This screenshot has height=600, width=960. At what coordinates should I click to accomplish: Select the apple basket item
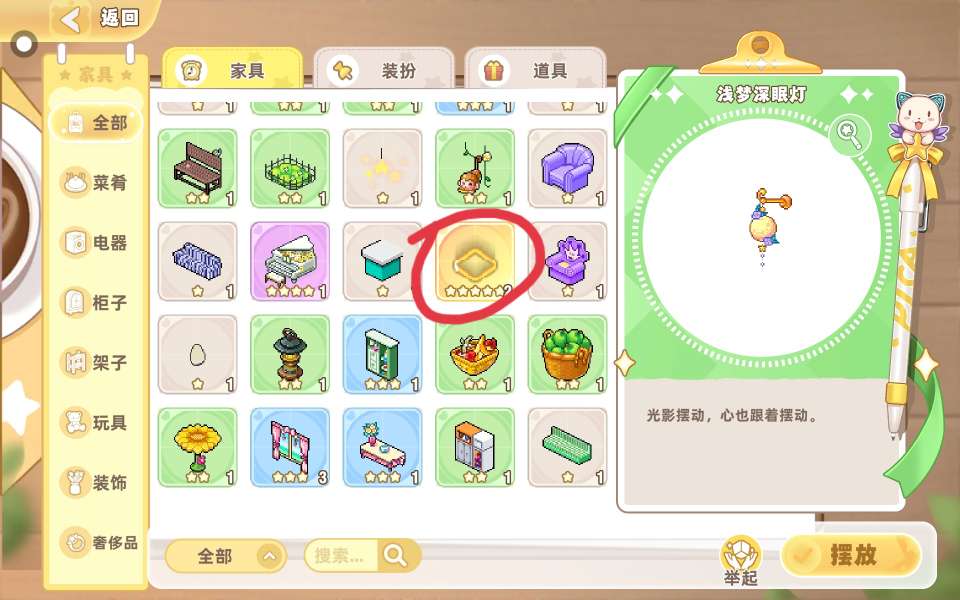568,354
